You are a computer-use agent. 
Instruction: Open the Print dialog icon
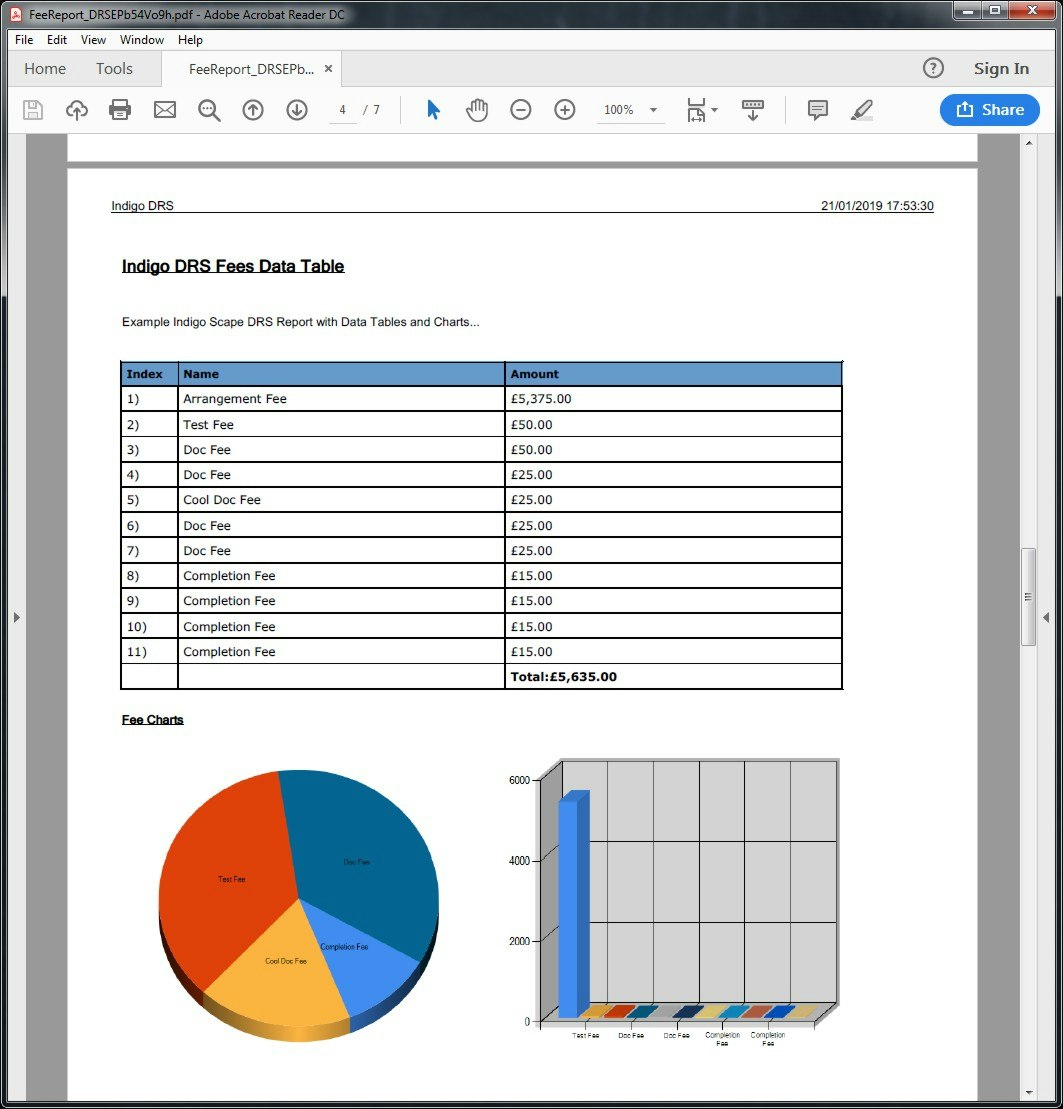120,110
